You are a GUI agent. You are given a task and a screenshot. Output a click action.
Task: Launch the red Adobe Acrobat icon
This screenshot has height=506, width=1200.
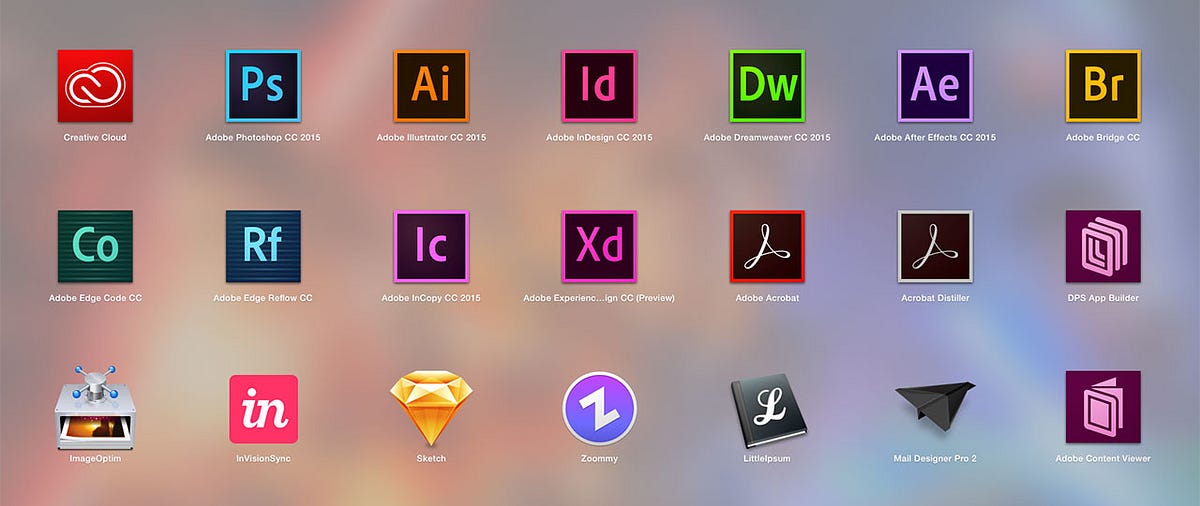(x=767, y=247)
